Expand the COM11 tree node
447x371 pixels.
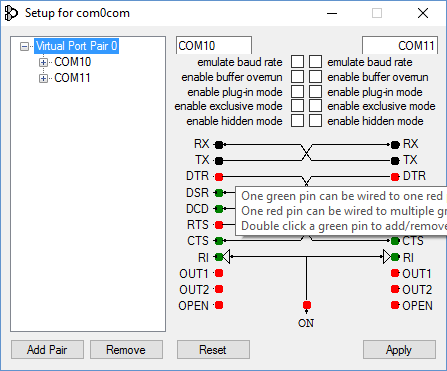point(43,78)
